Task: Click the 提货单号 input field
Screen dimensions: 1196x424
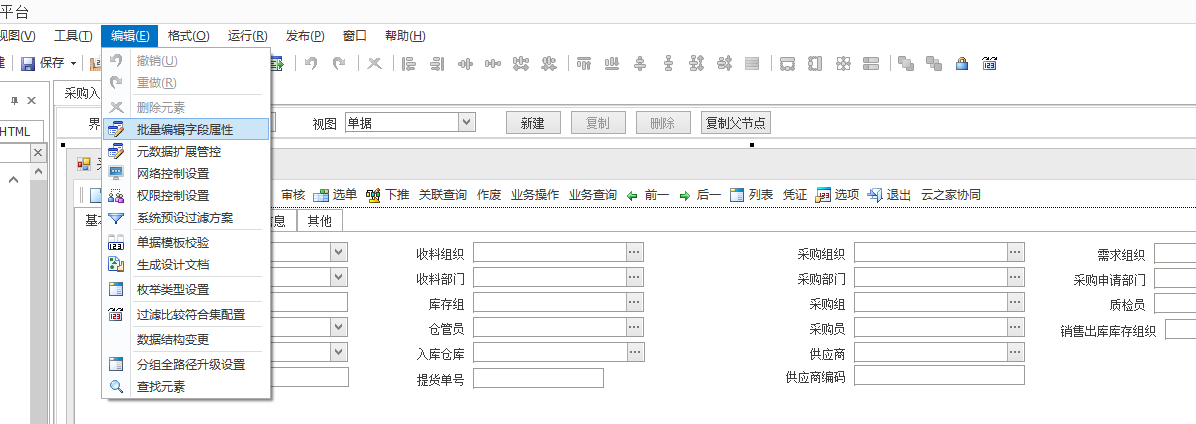Action: tap(539, 377)
